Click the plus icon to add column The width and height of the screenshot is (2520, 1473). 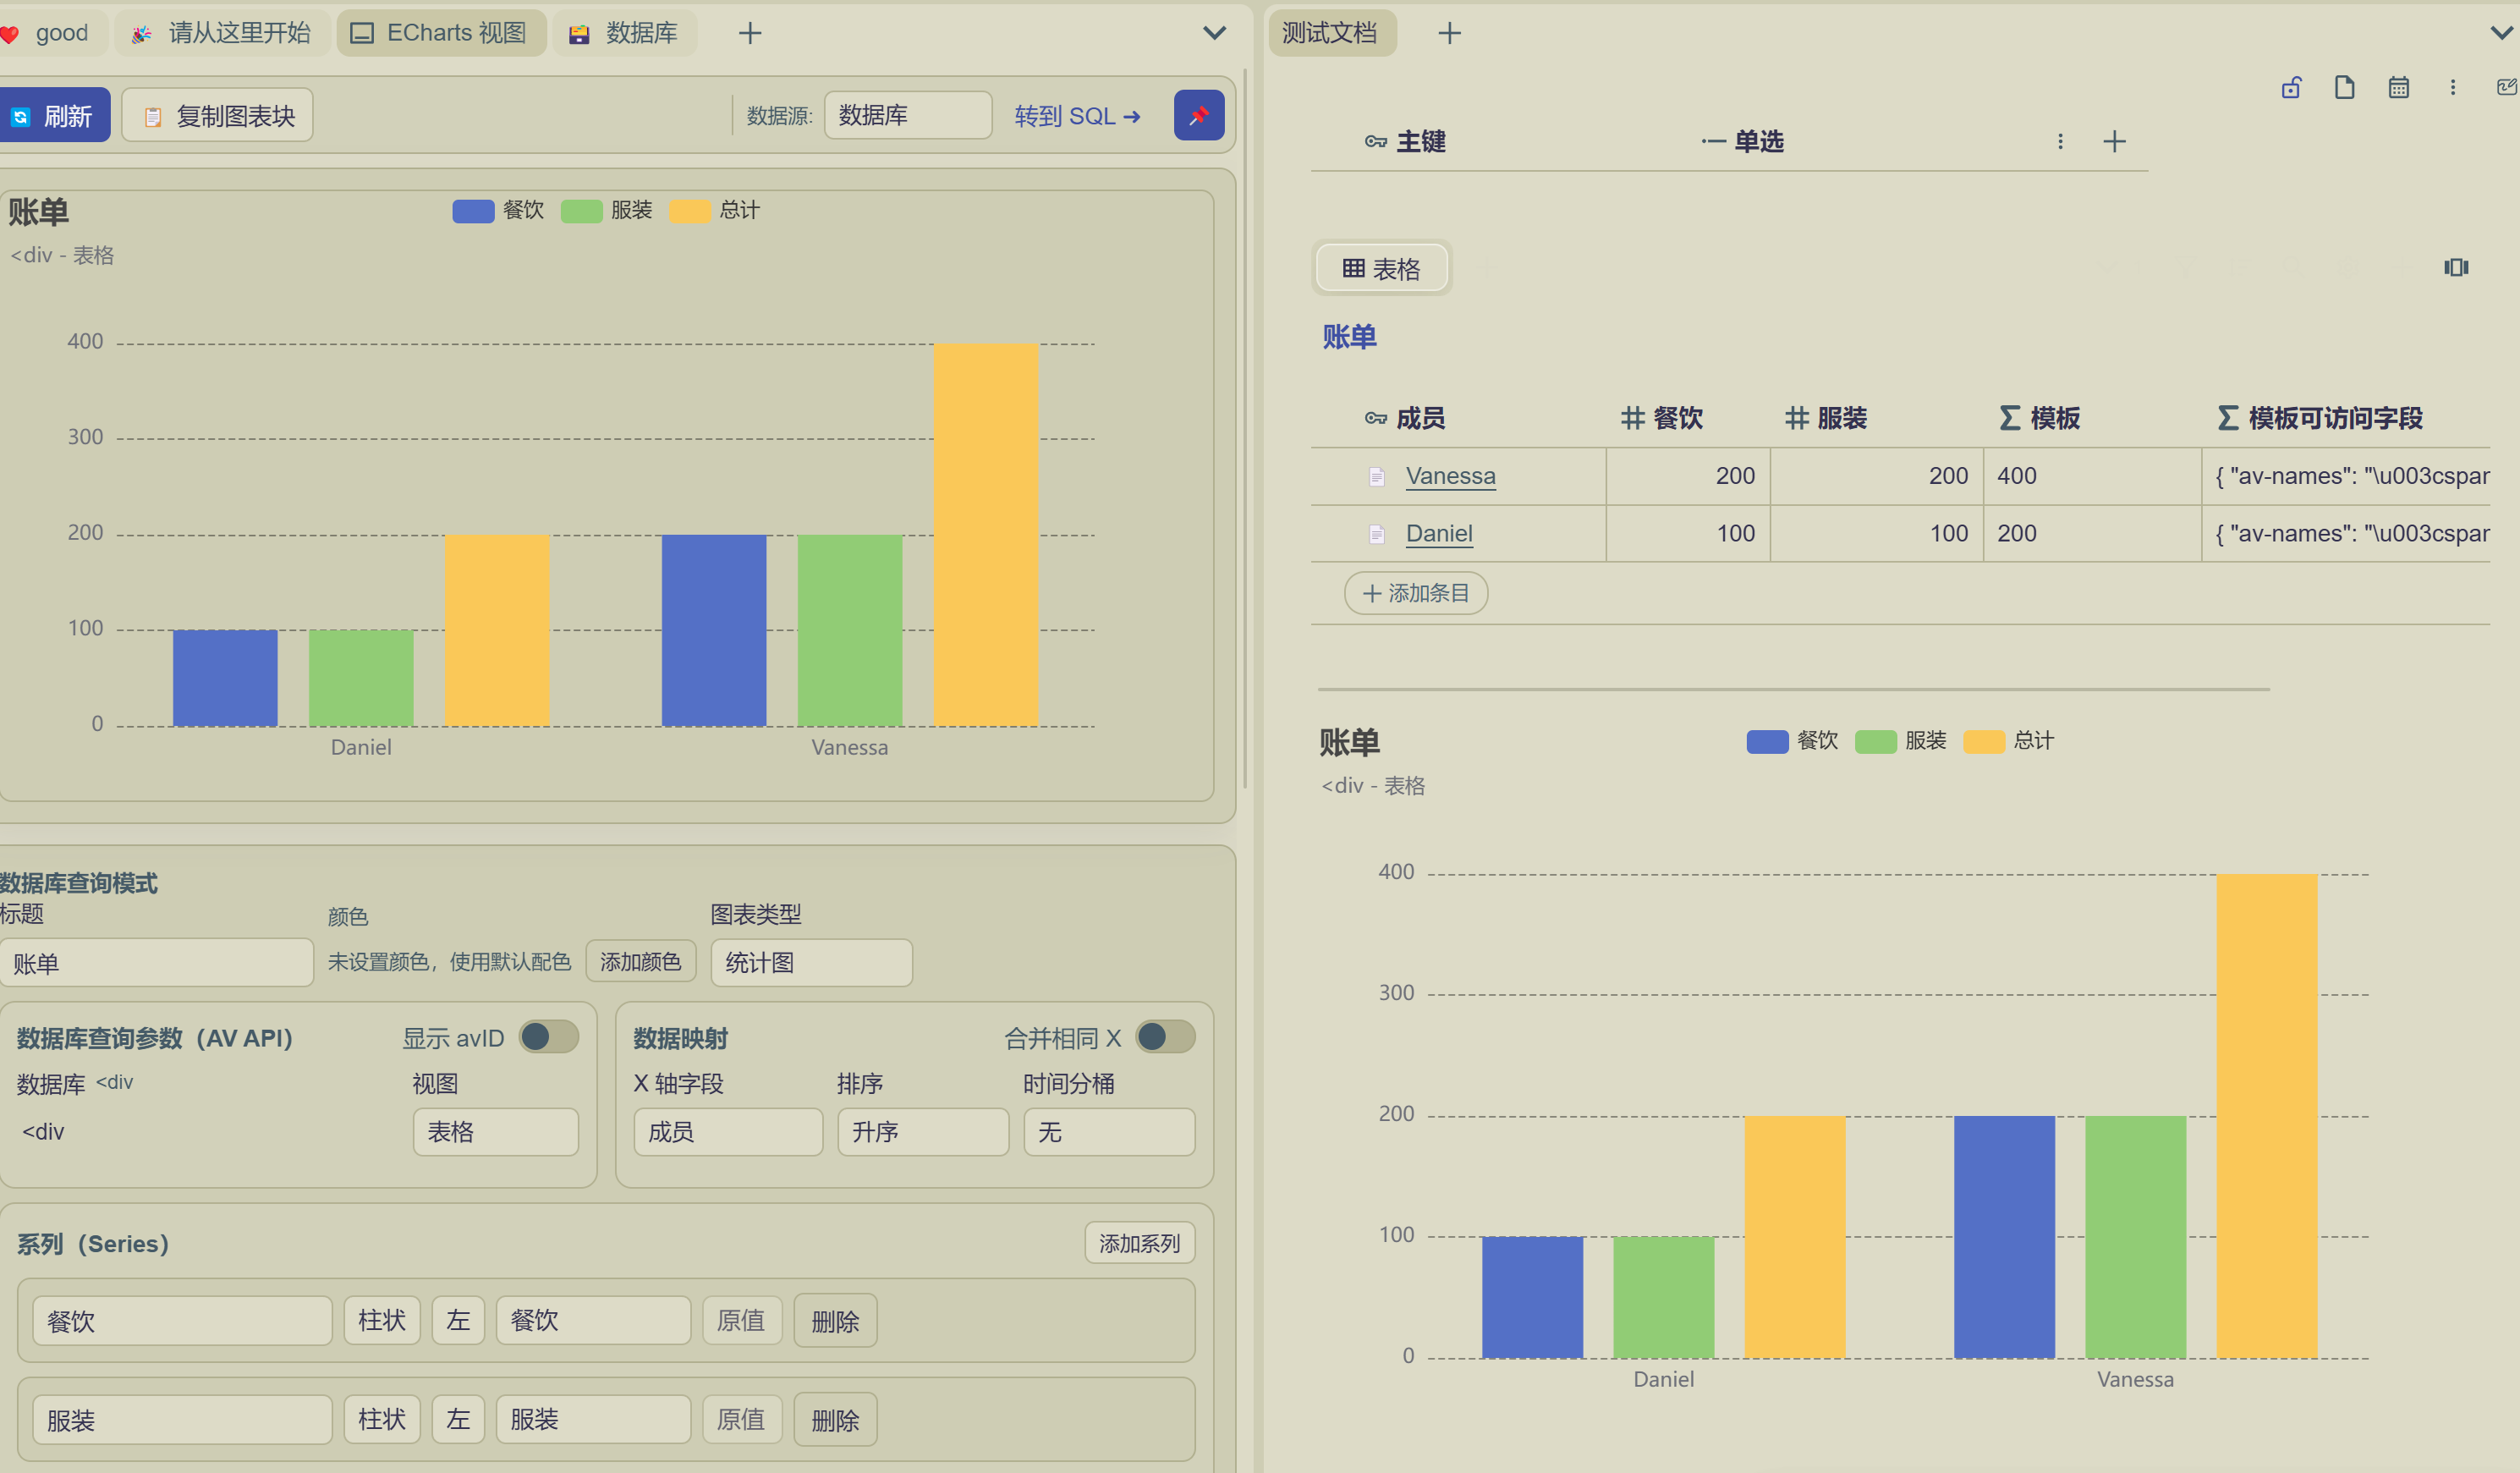(x=2114, y=142)
